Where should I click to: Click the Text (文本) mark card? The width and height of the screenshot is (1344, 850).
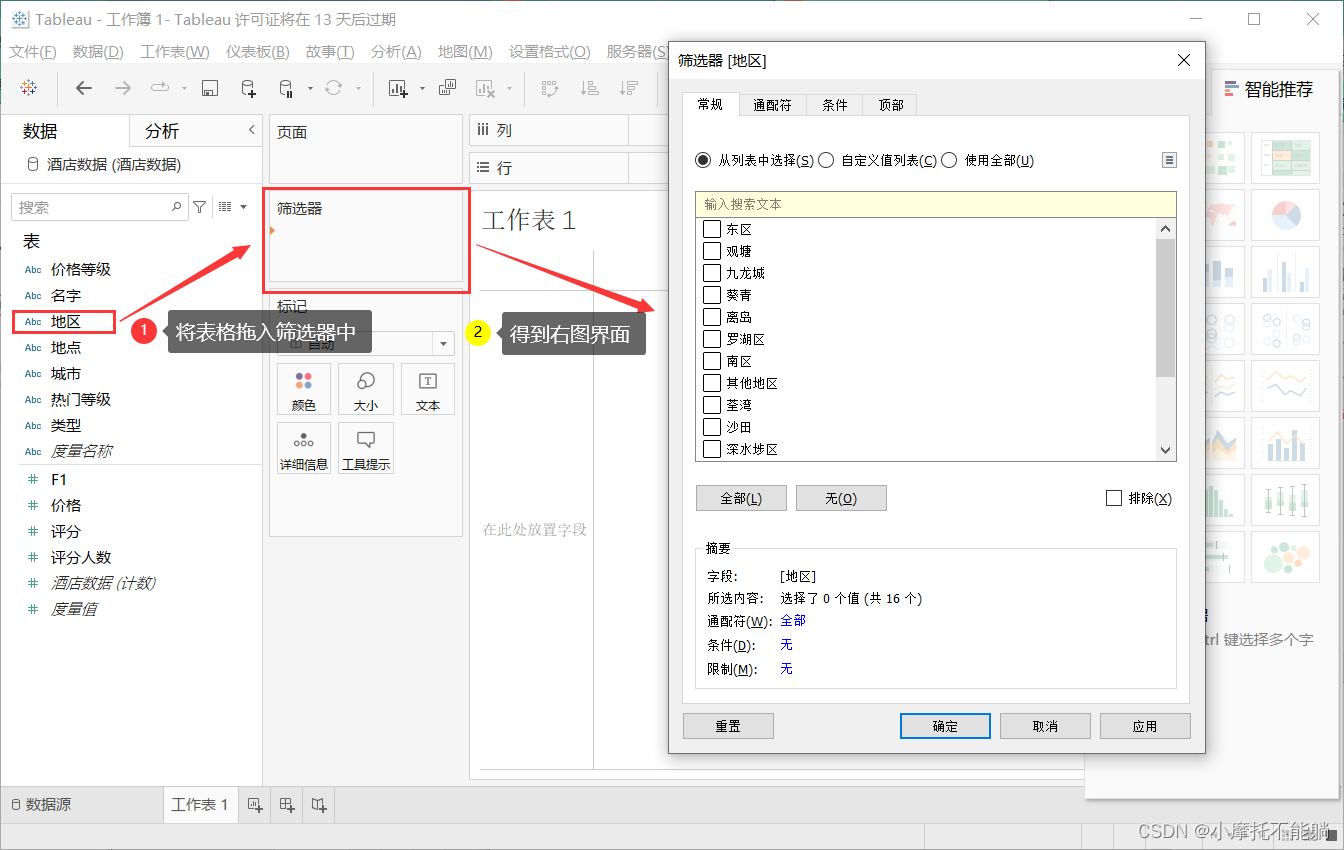coord(428,389)
